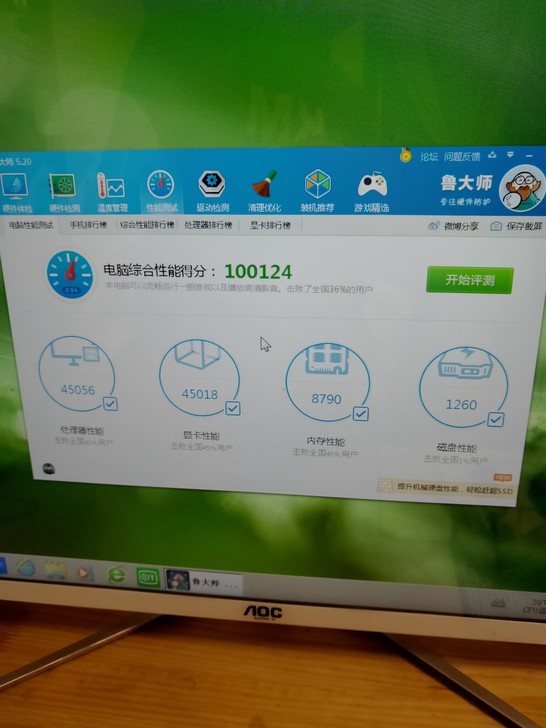Open the iQIYI icon on taskbar
The height and width of the screenshot is (728, 546).
coord(148,578)
